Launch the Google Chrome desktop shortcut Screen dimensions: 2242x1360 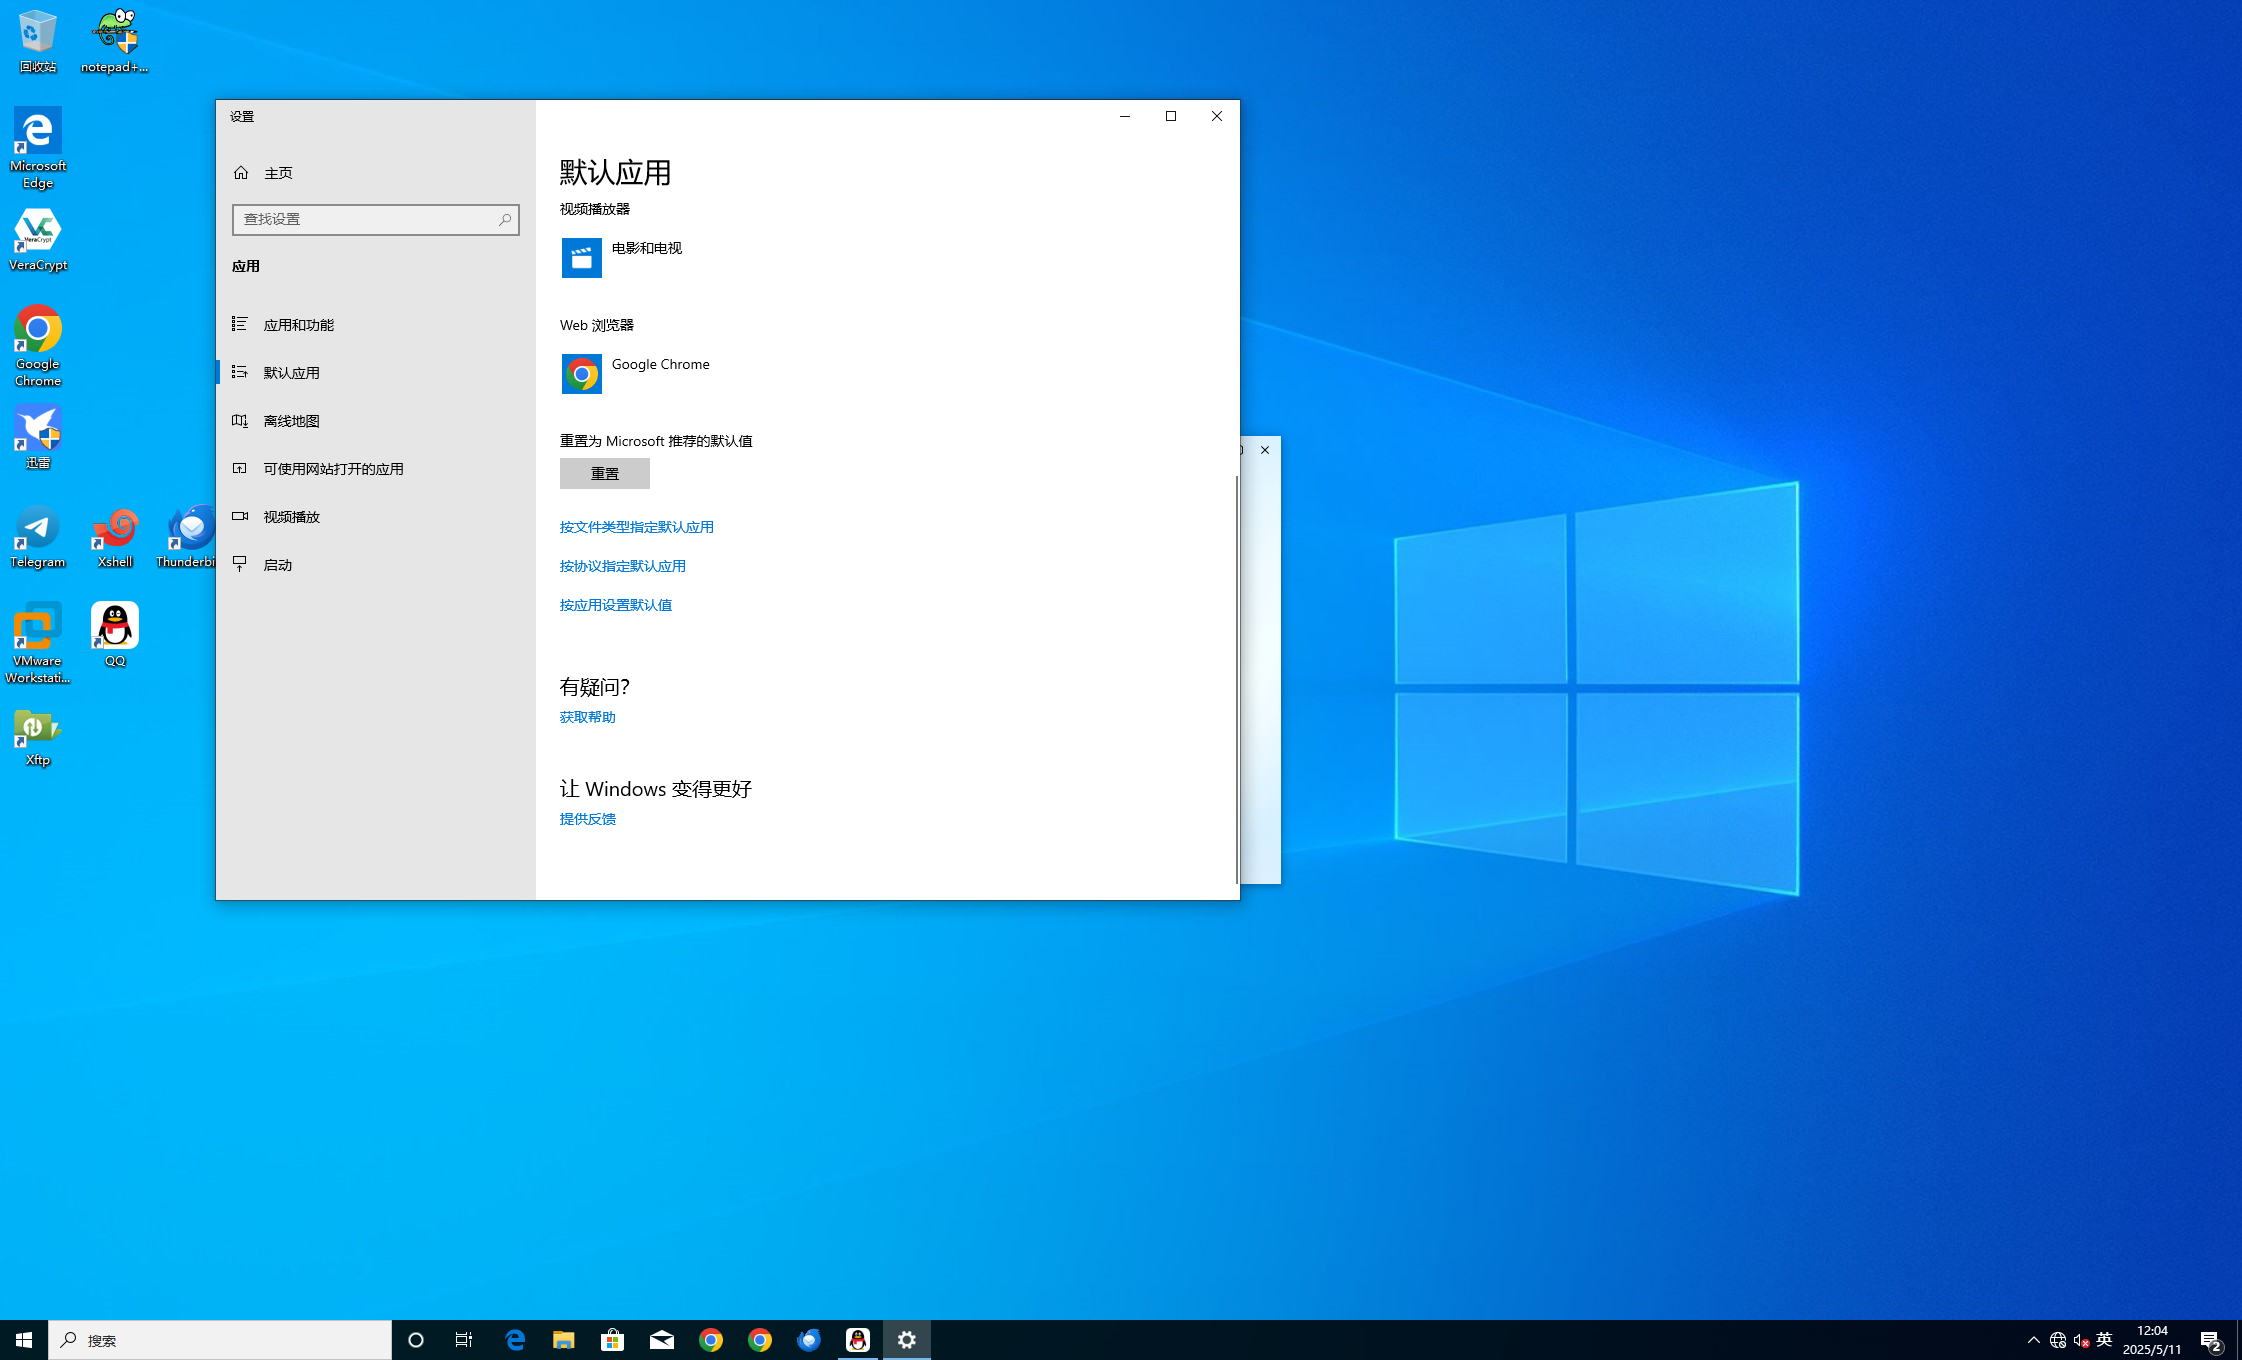[38, 346]
